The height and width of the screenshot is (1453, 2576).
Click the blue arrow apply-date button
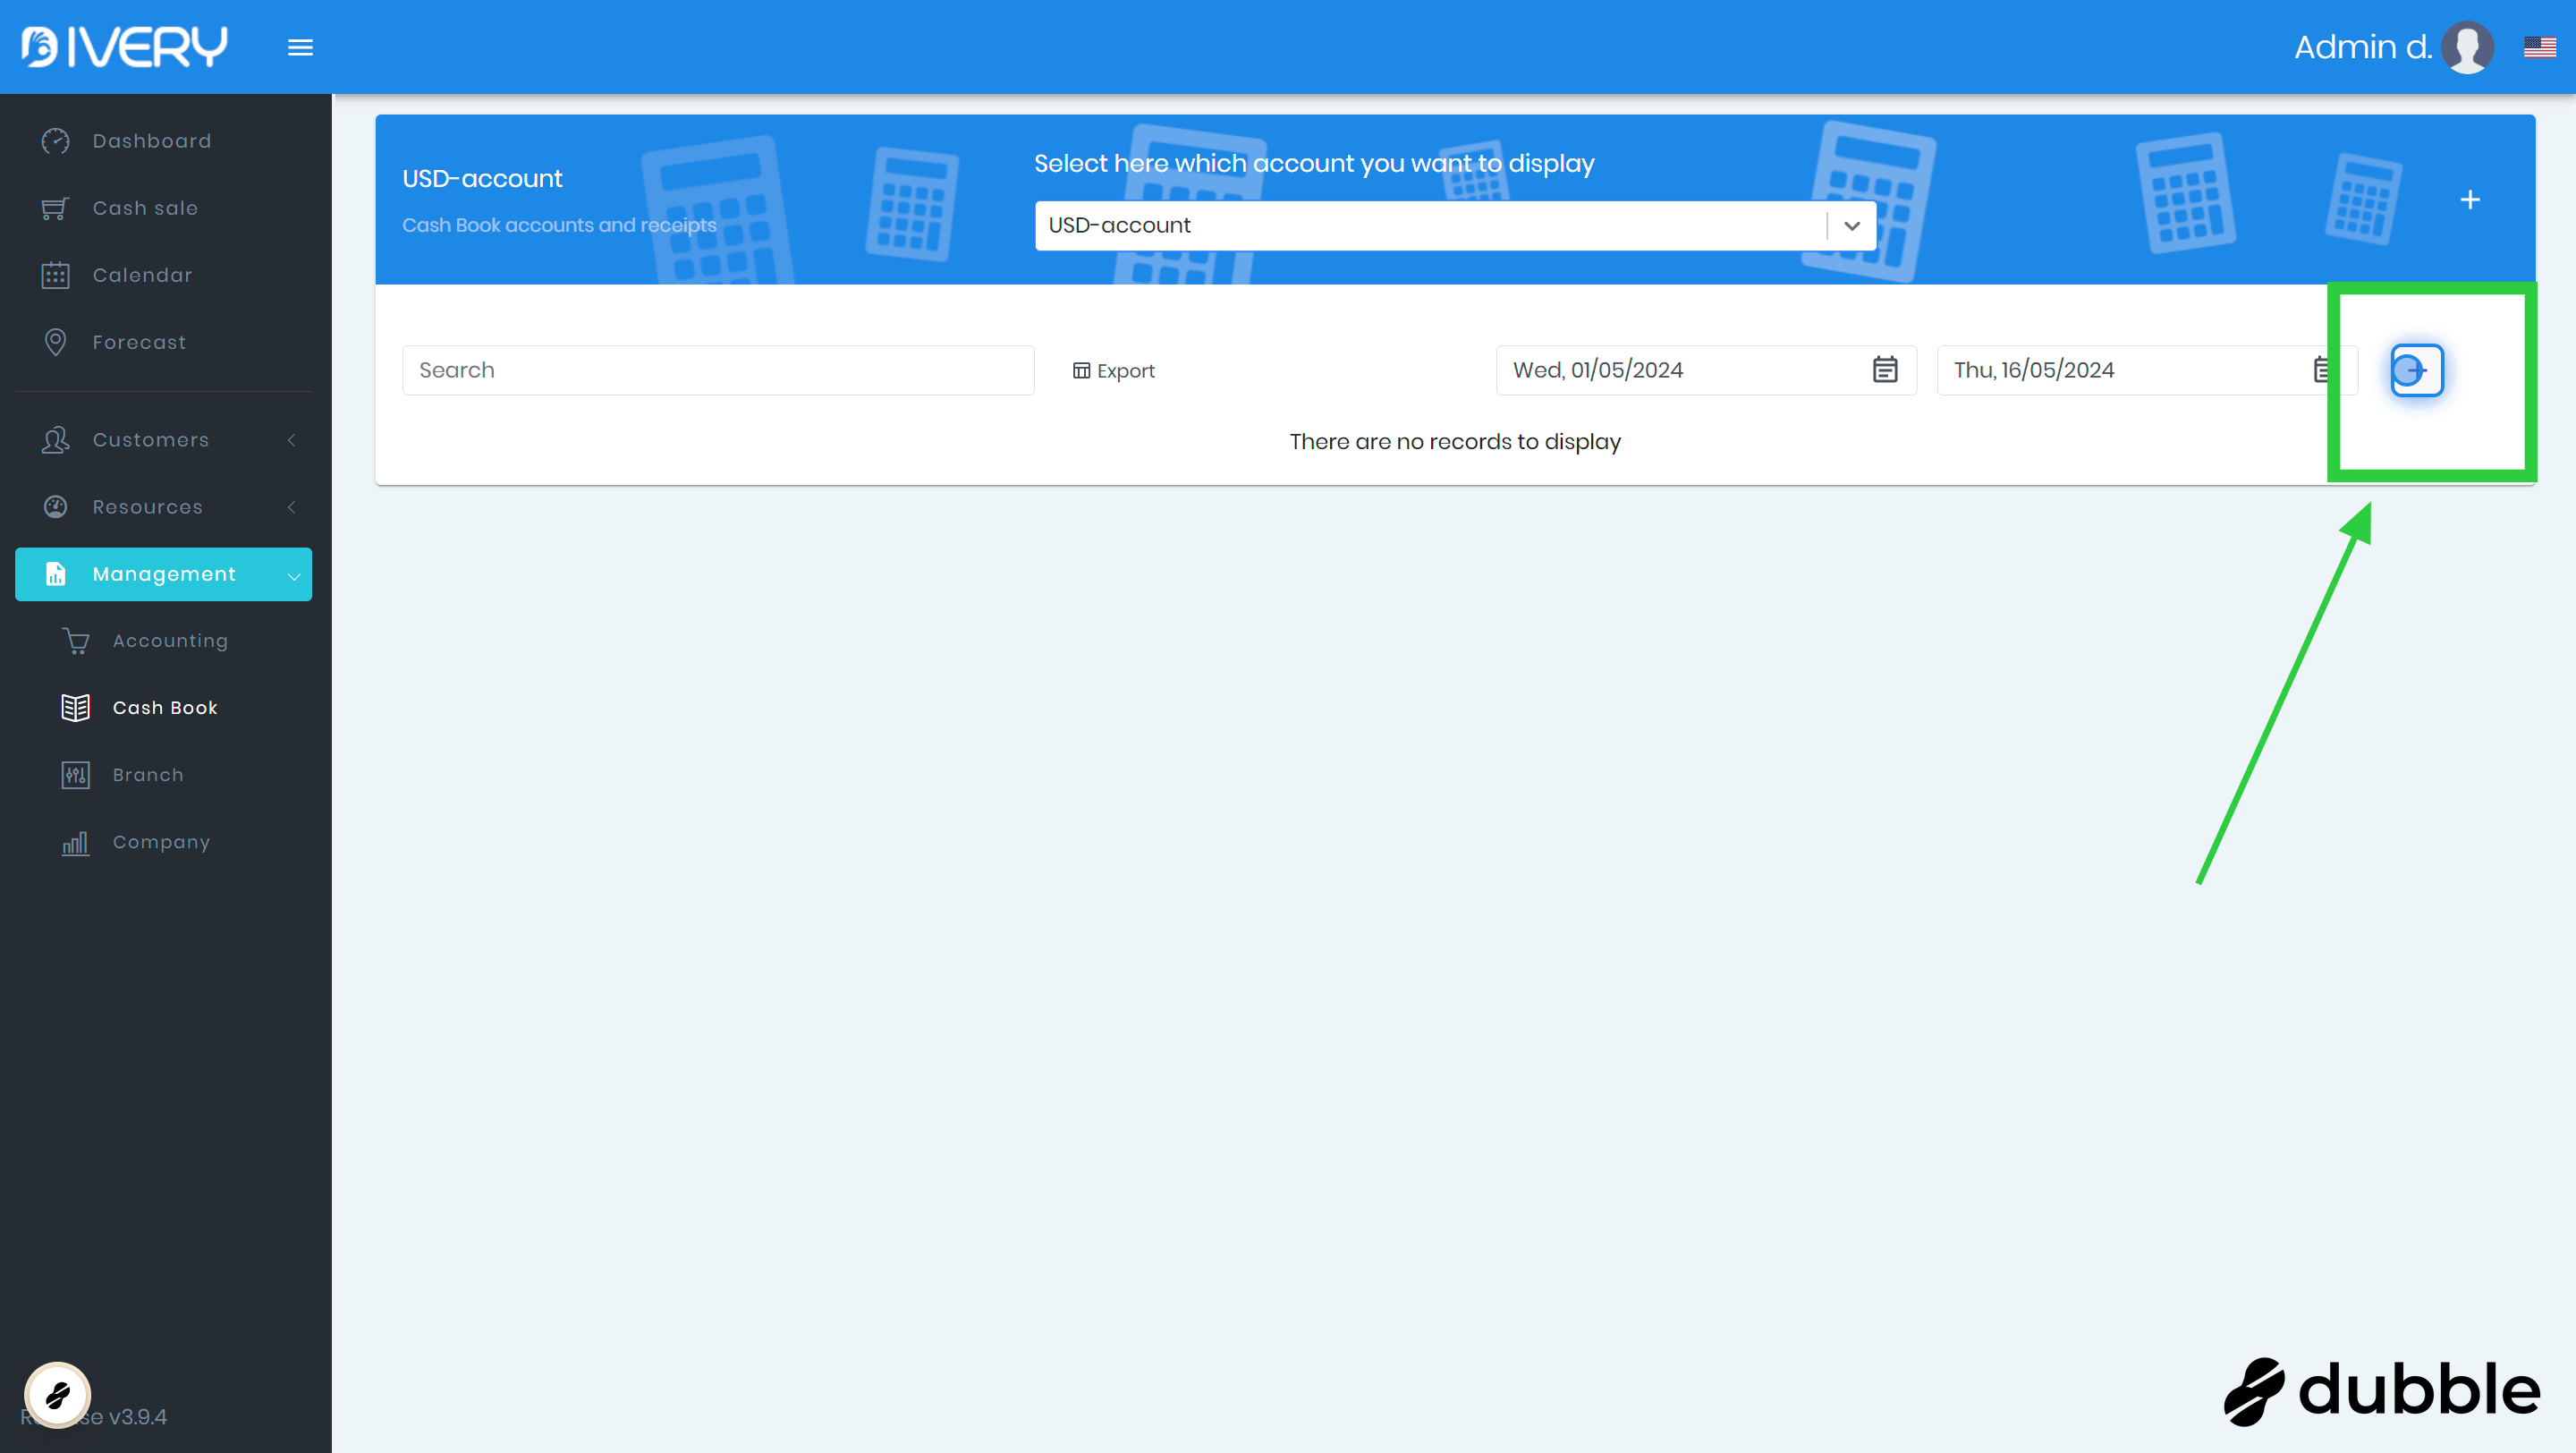click(x=2415, y=370)
